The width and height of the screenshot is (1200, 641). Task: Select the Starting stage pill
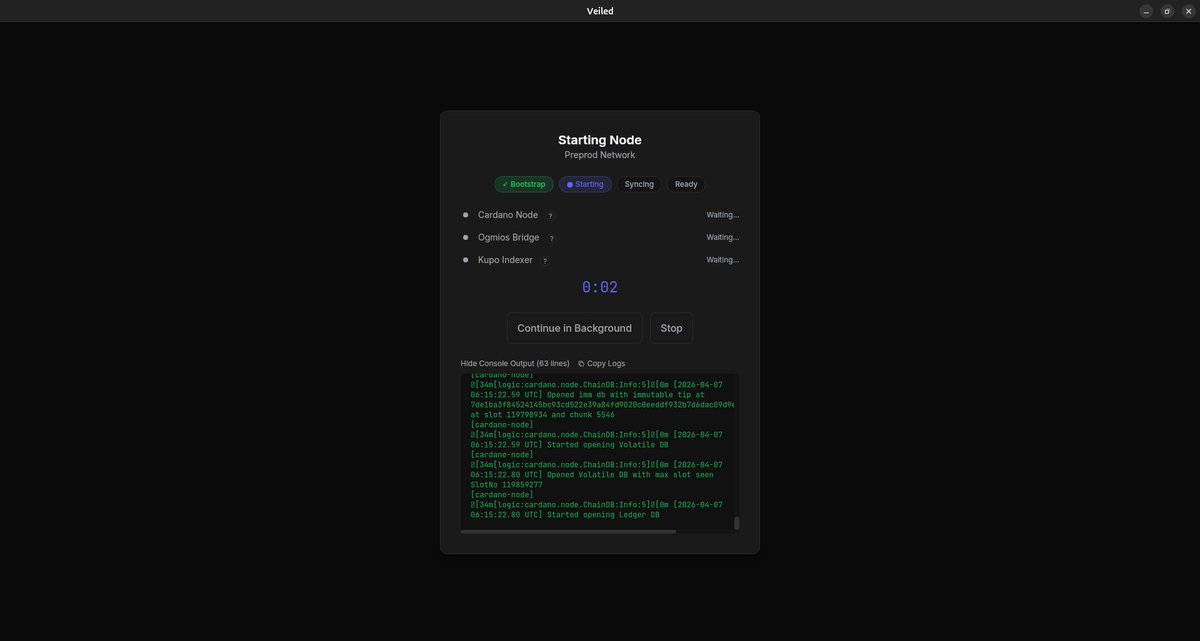click(x=585, y=184)
